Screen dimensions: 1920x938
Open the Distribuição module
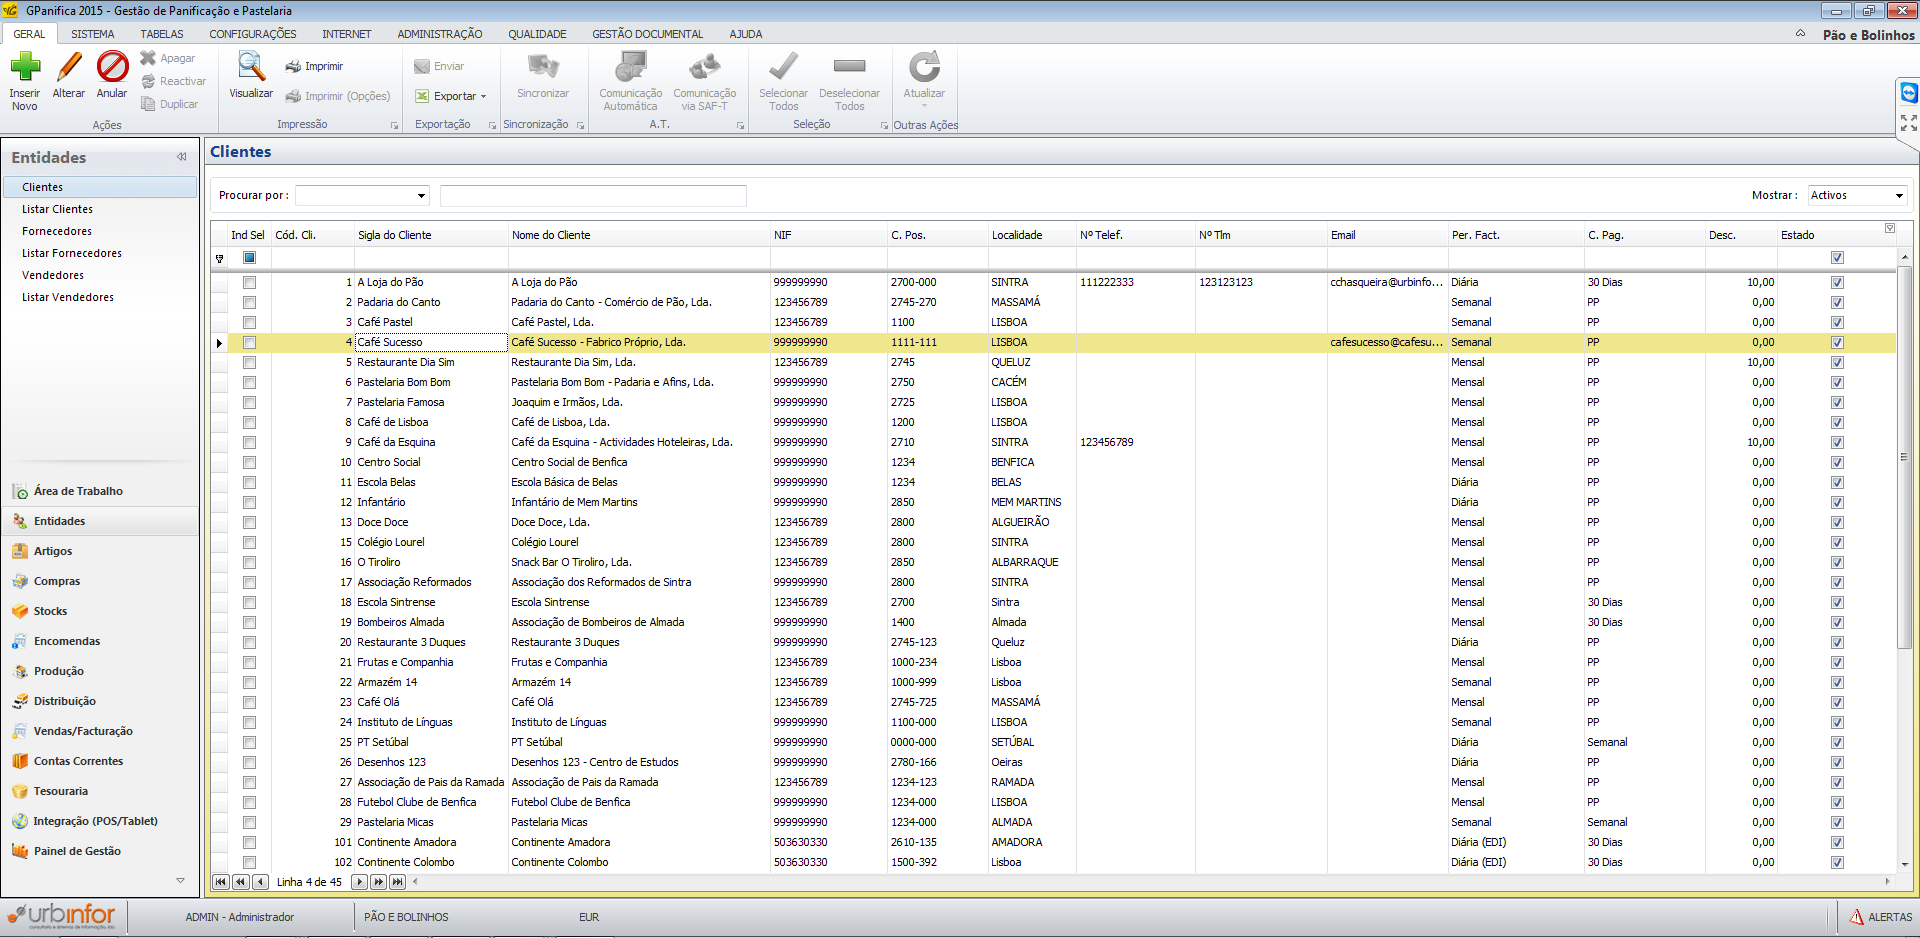[100, 701]
